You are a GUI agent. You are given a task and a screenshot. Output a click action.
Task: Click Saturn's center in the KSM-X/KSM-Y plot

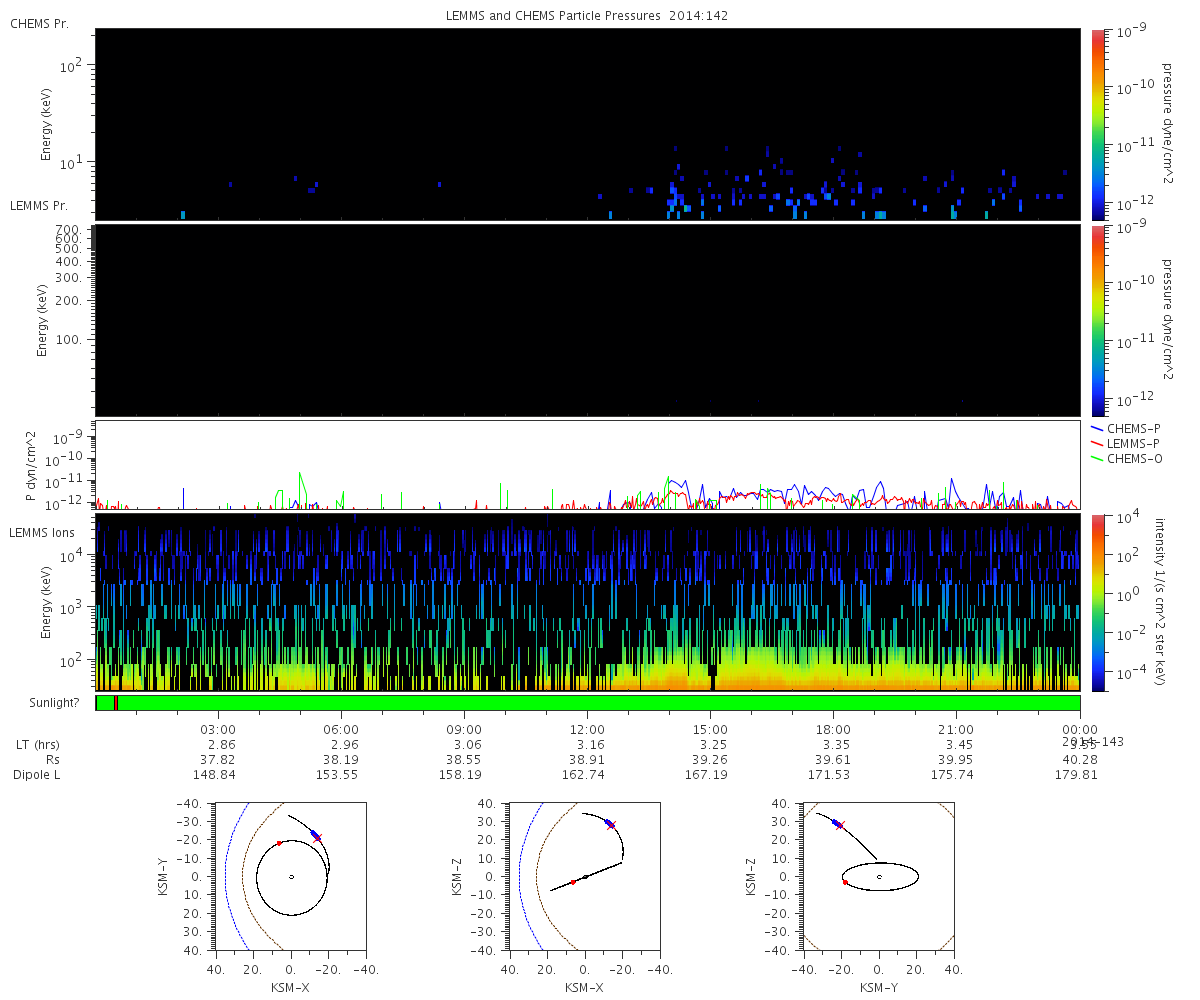291,877
